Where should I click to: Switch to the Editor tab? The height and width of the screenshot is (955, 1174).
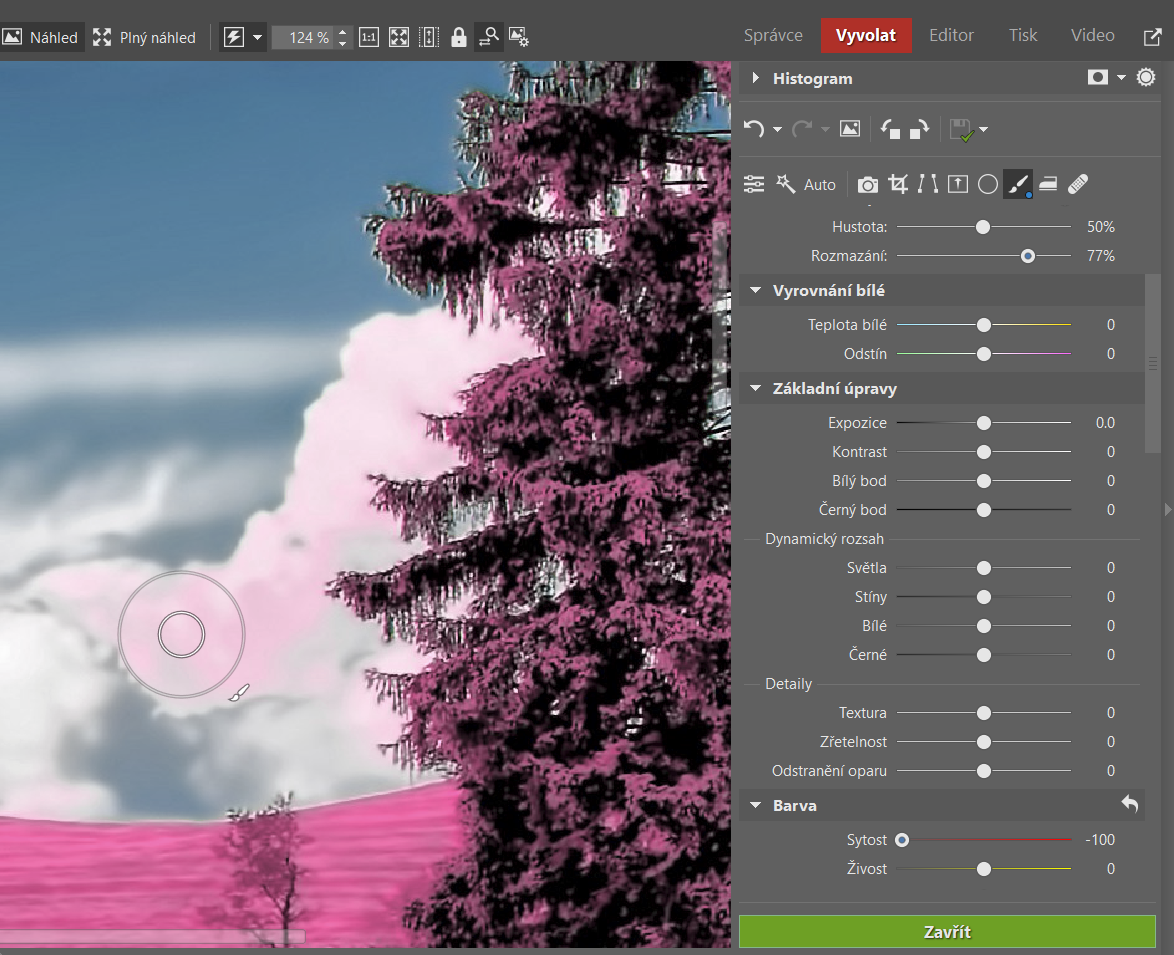[951, 35]
